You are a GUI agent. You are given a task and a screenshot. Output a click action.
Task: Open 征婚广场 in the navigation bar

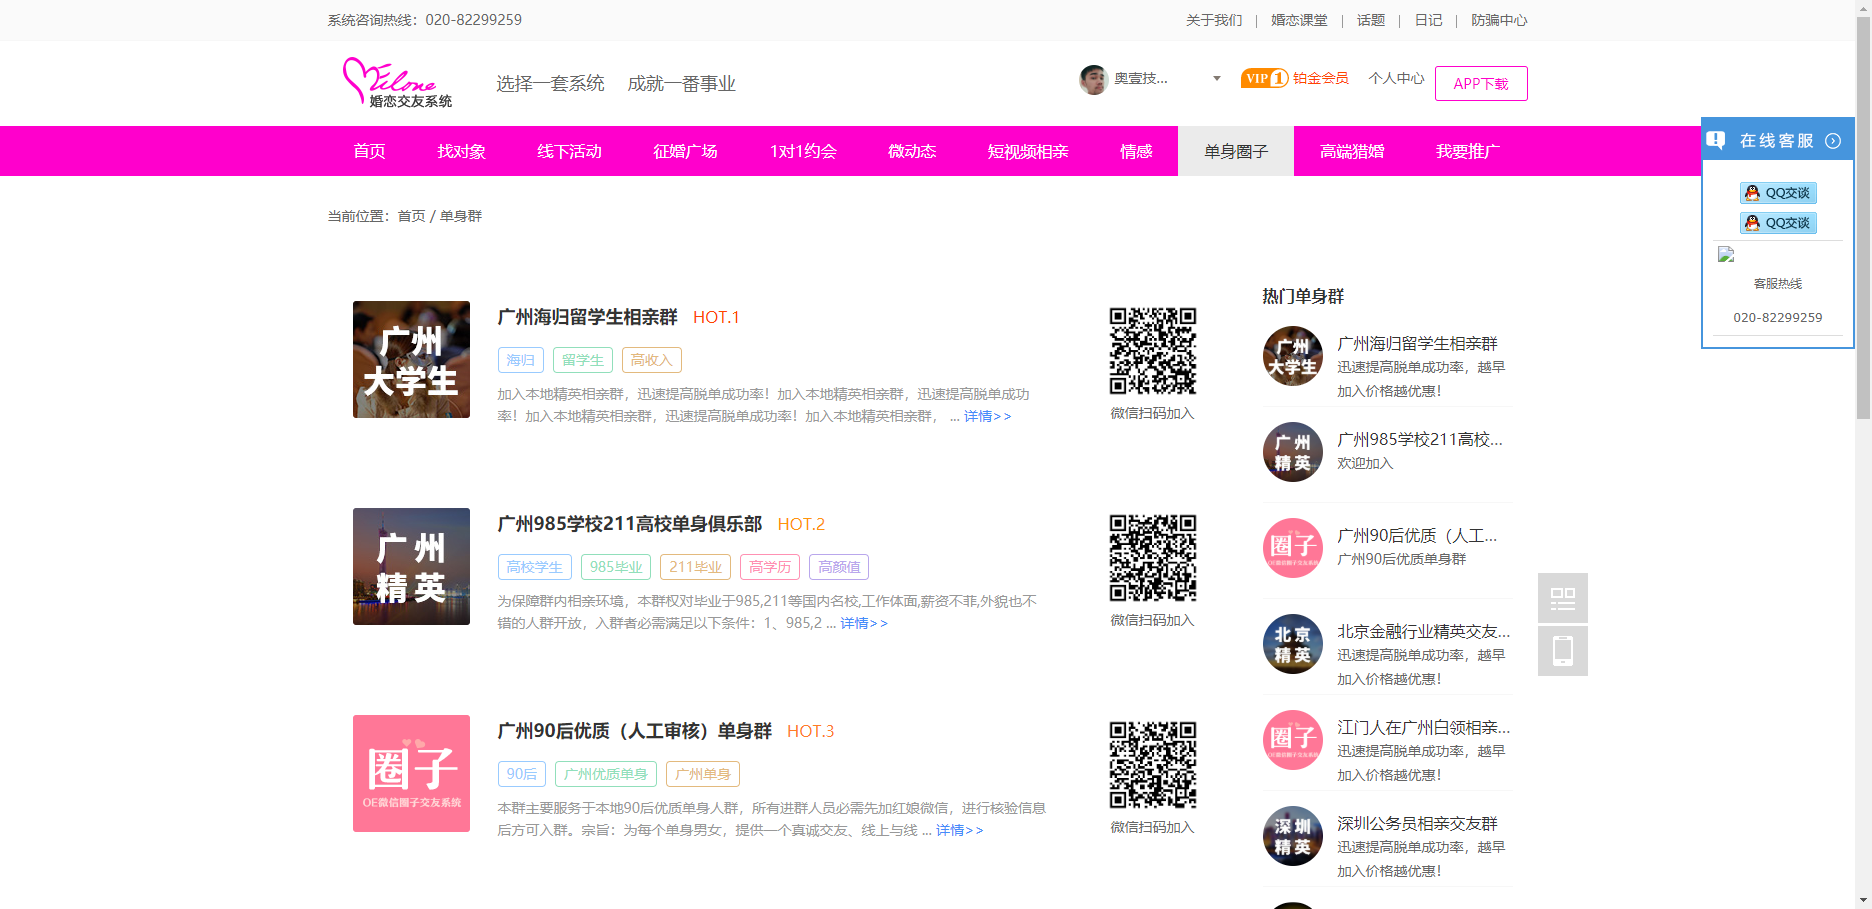(x=685, y=151)
